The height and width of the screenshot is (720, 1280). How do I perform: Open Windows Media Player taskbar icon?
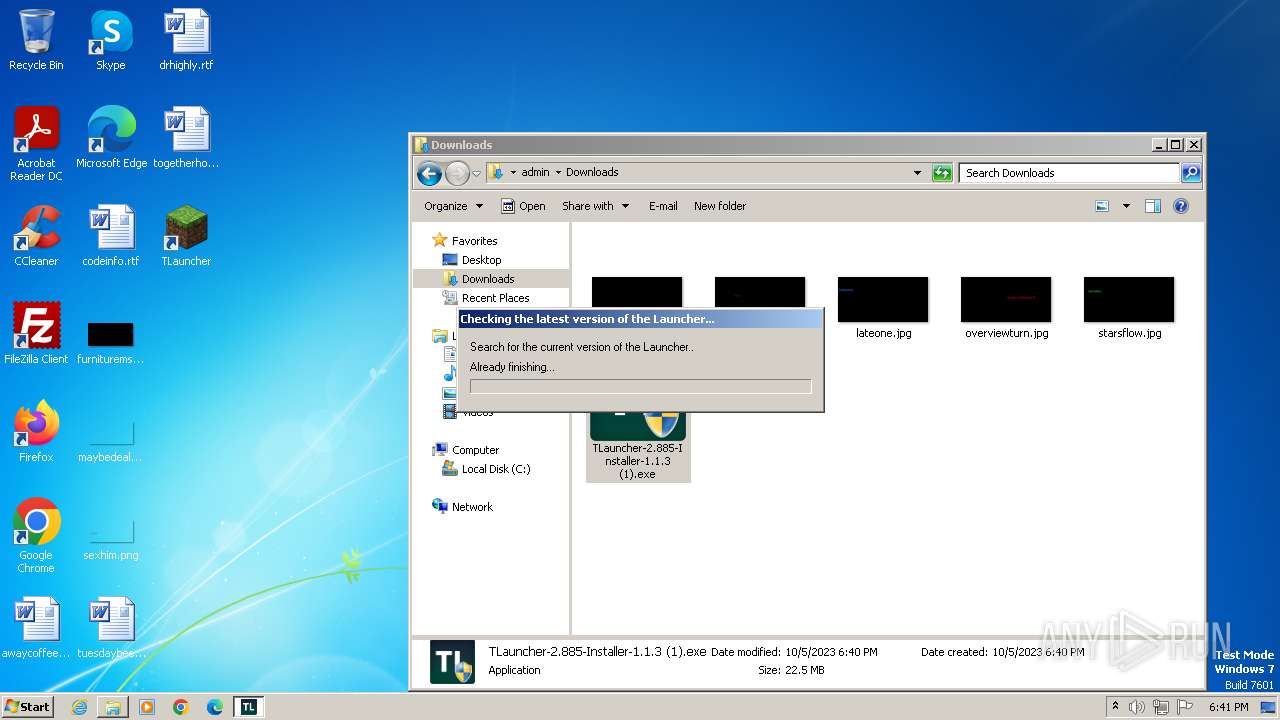point(147,707)
